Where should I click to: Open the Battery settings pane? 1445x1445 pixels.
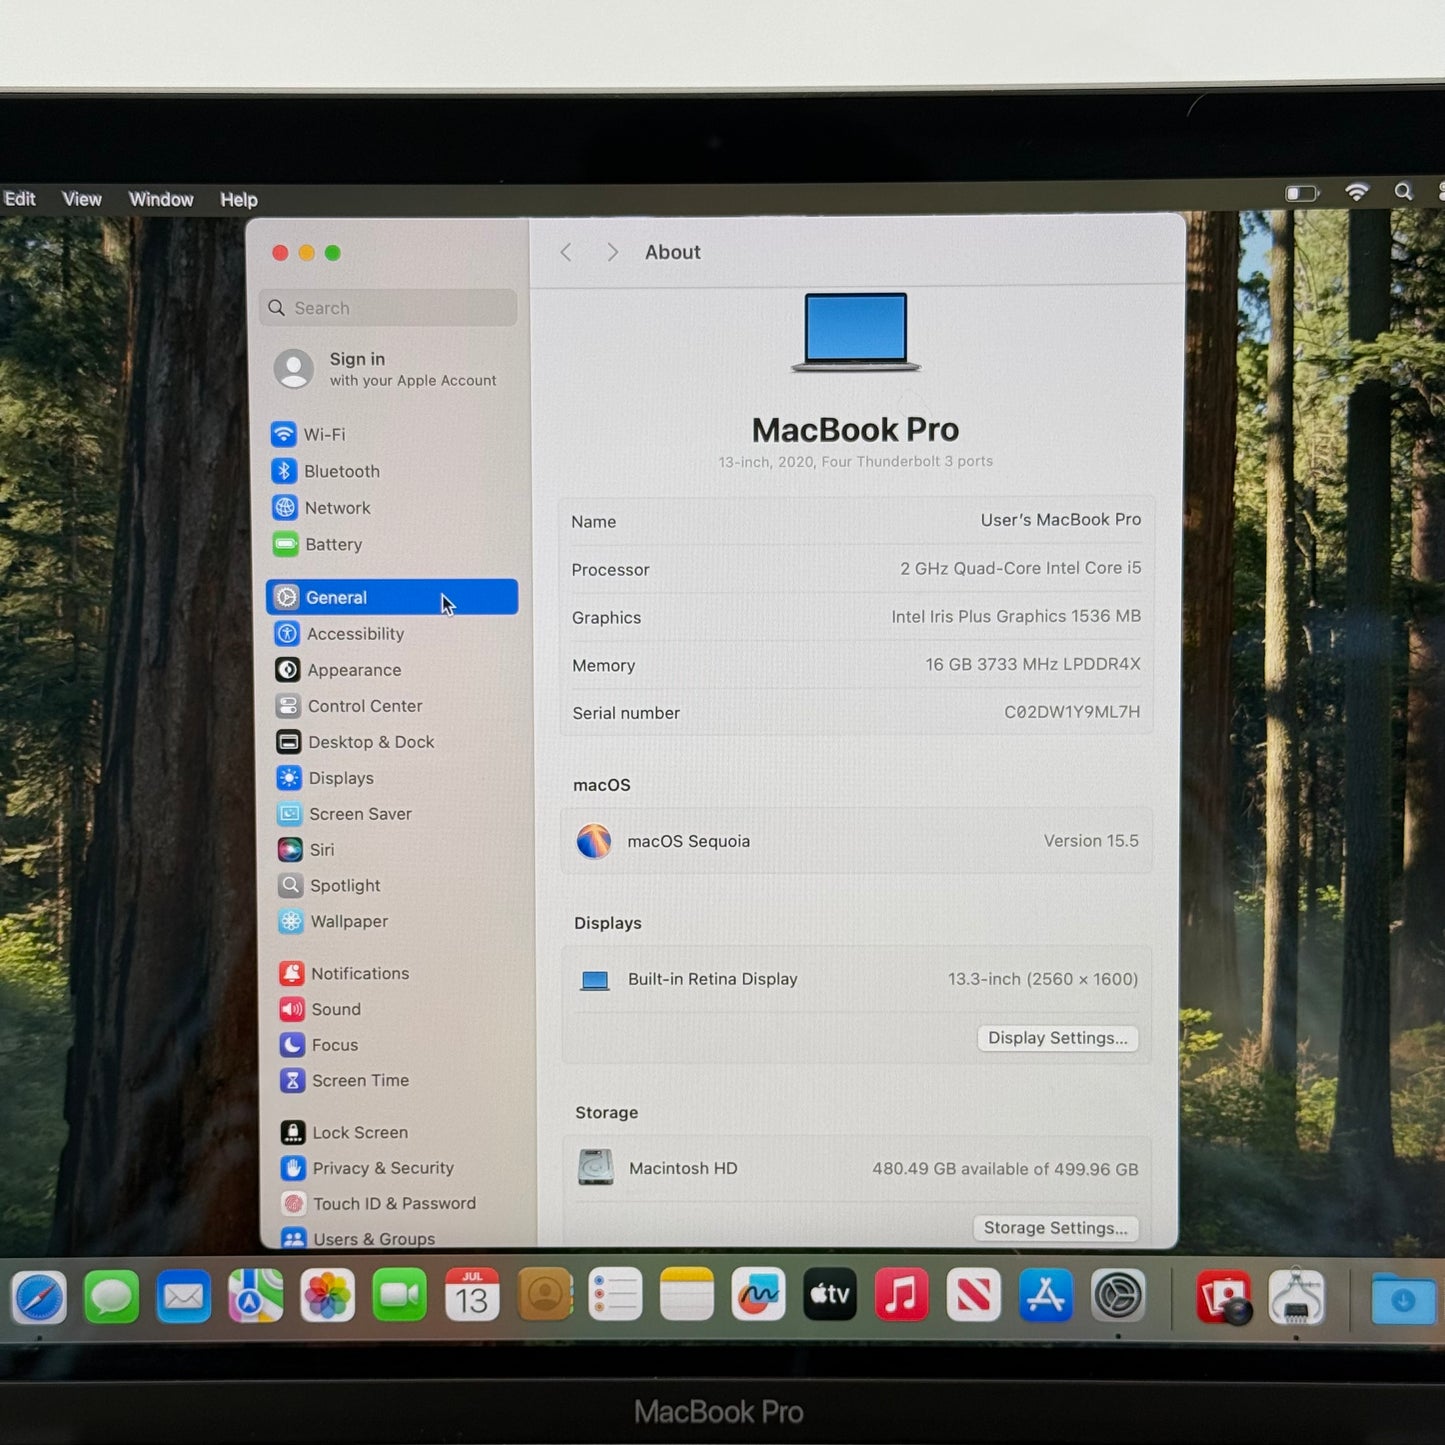(391, 544)
